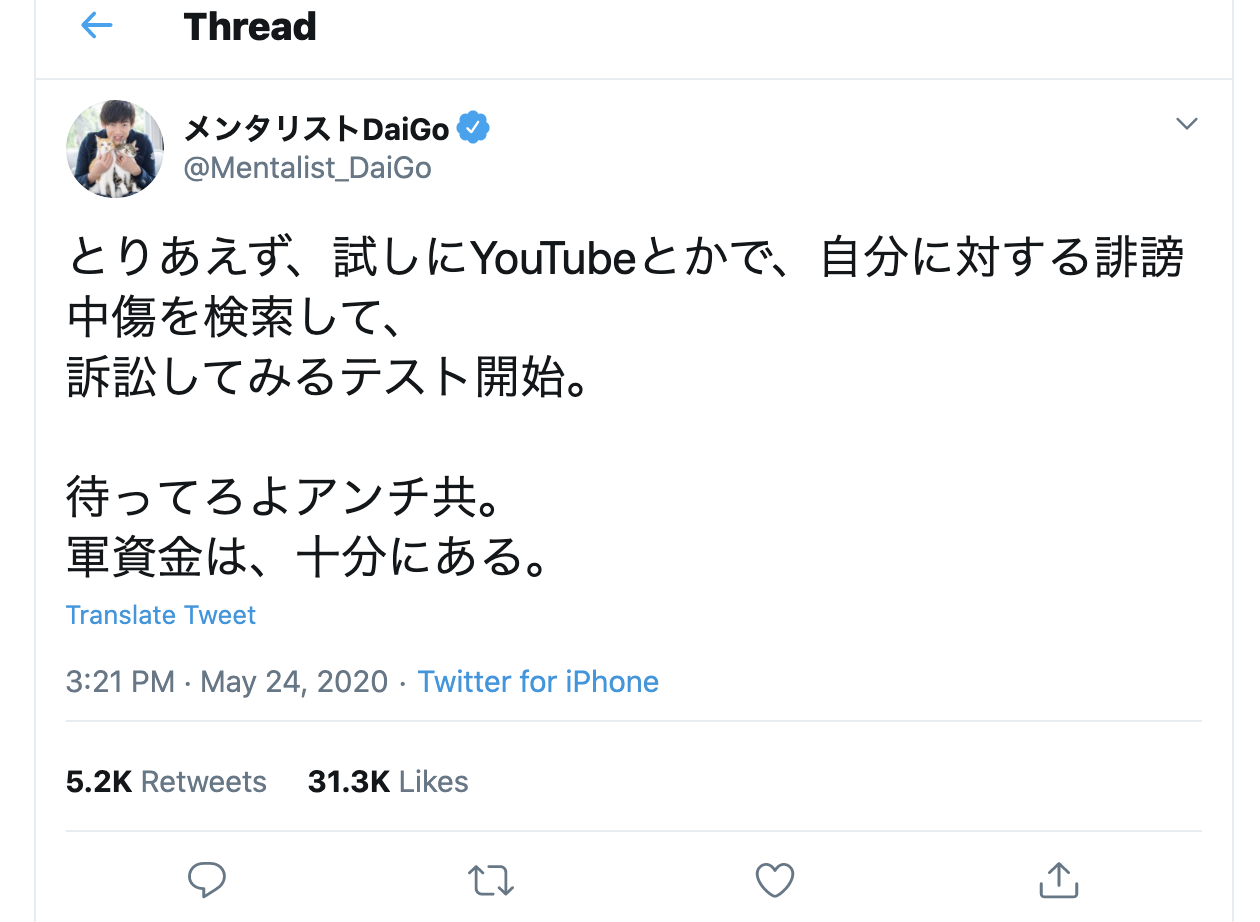Open the 3:21 PM May 24 timestamp

pos(227,682)
